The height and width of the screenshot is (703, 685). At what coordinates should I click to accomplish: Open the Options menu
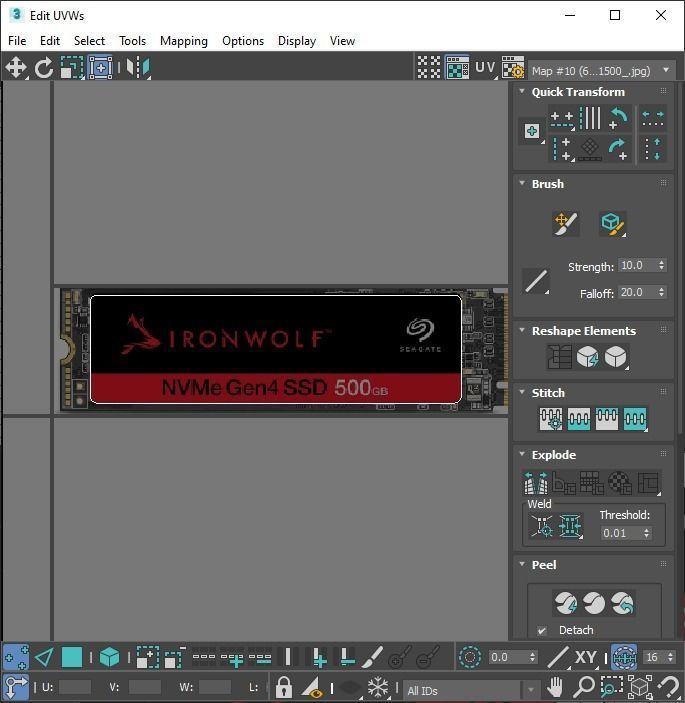[x=243, y=41]
